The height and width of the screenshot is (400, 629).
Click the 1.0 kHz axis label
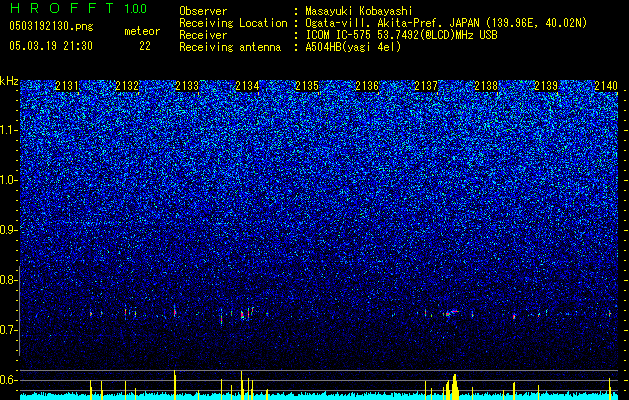[x=7, y=180]
